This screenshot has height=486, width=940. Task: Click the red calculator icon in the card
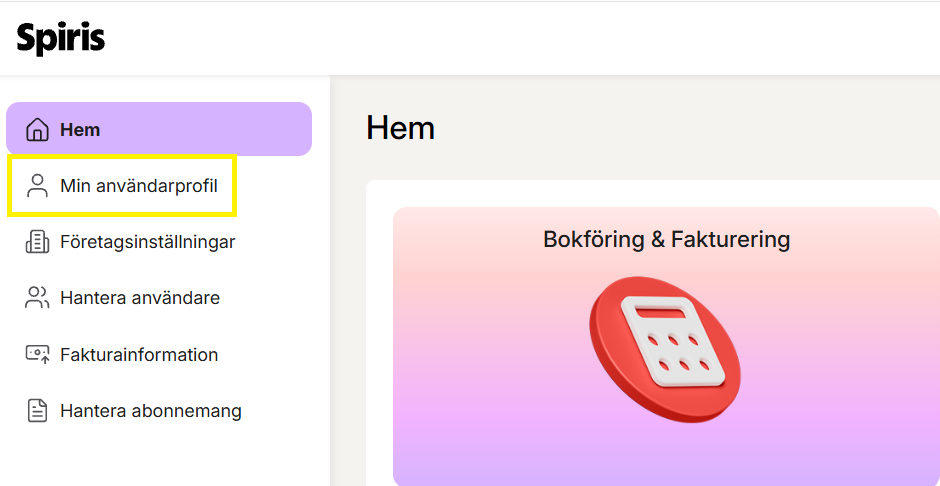click(x=665, y=349)
